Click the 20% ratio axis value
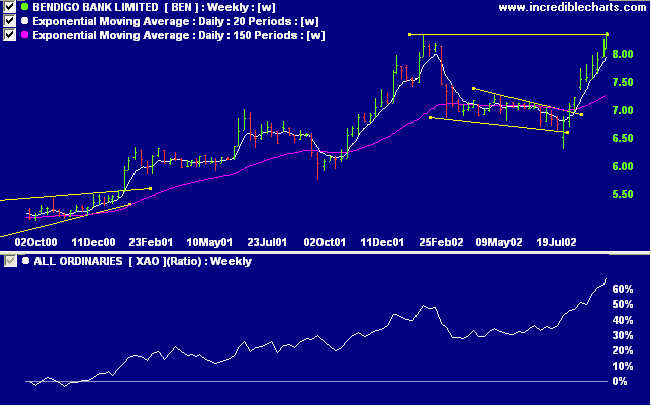 623,351
